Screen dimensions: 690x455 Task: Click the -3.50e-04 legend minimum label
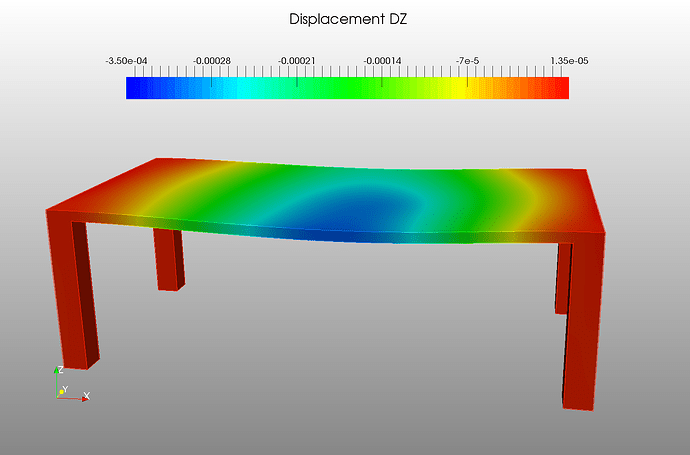click(x=126, y=61)
